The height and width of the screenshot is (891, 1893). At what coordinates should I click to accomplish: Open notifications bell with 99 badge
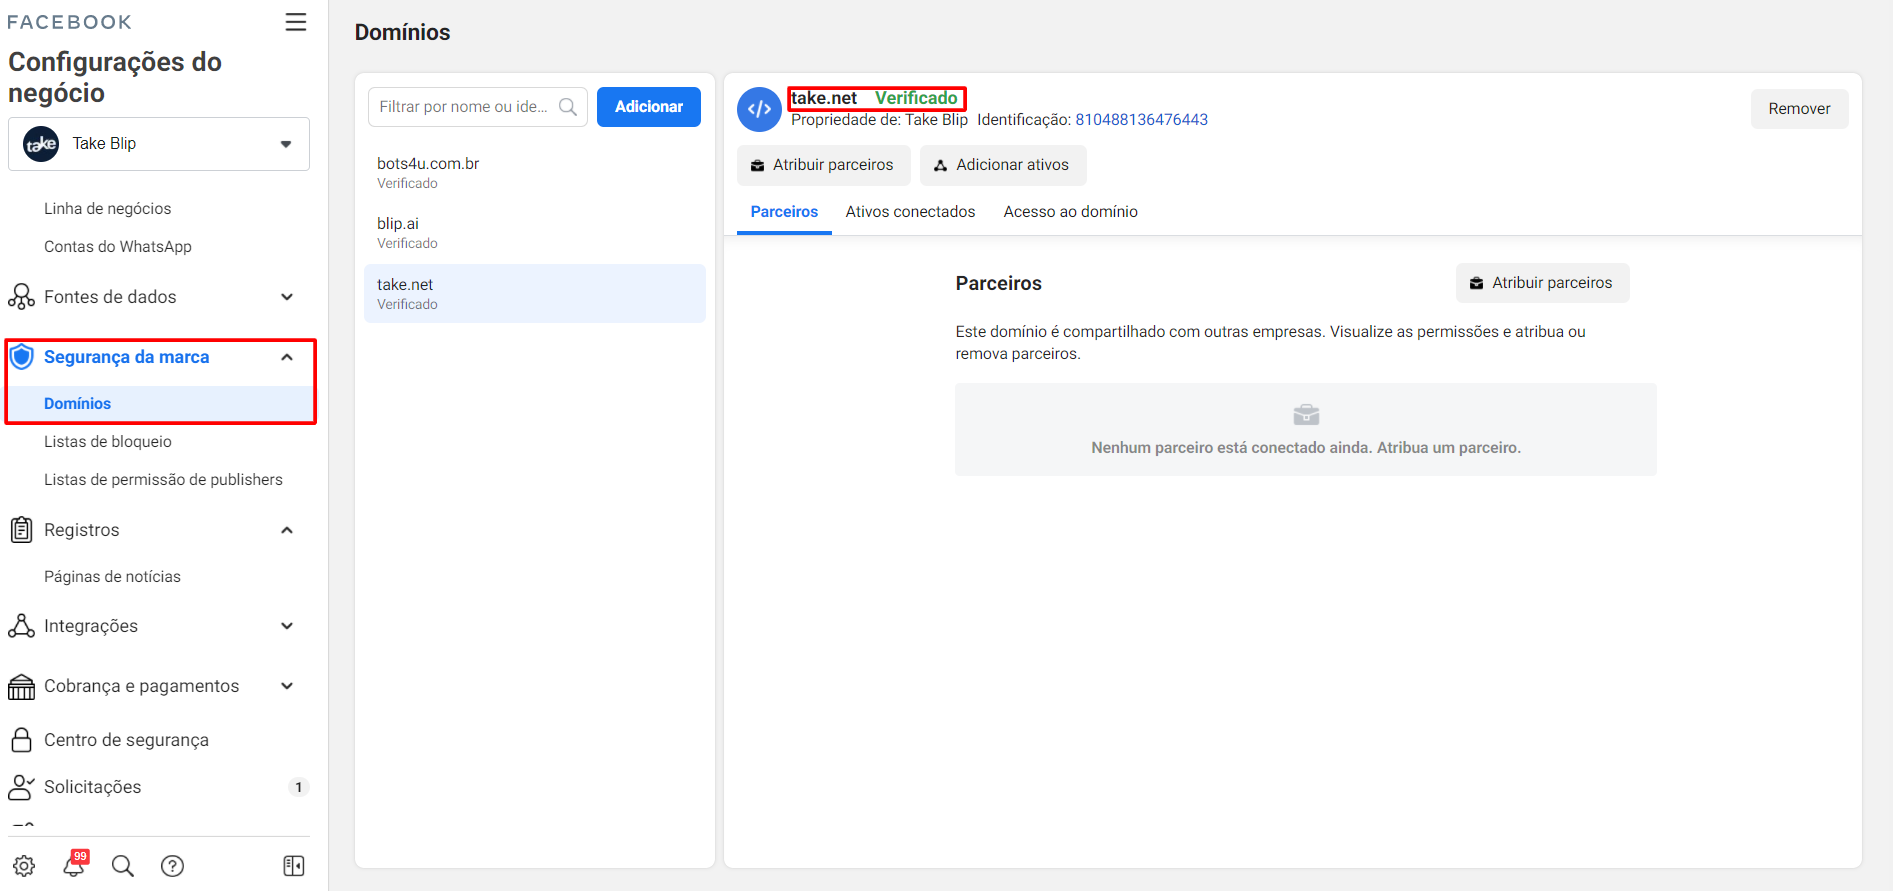click(x=75, y=864)
